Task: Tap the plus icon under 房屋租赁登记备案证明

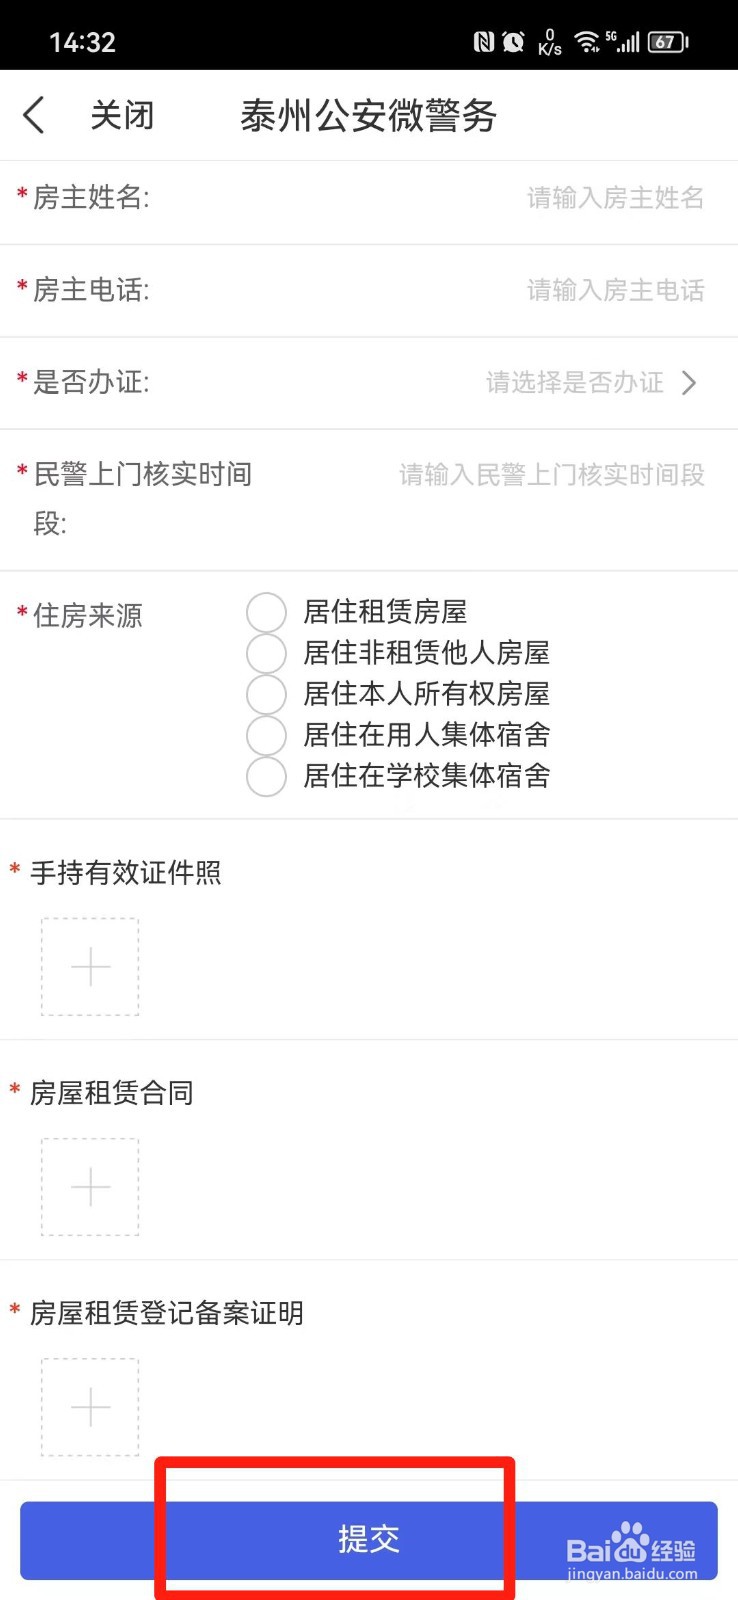Action: tap(90, 1407)
